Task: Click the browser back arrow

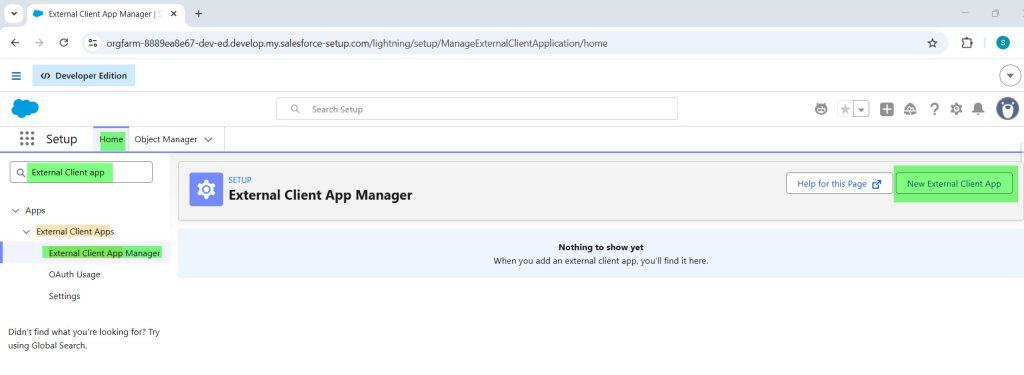Action: tap(16, 43)
